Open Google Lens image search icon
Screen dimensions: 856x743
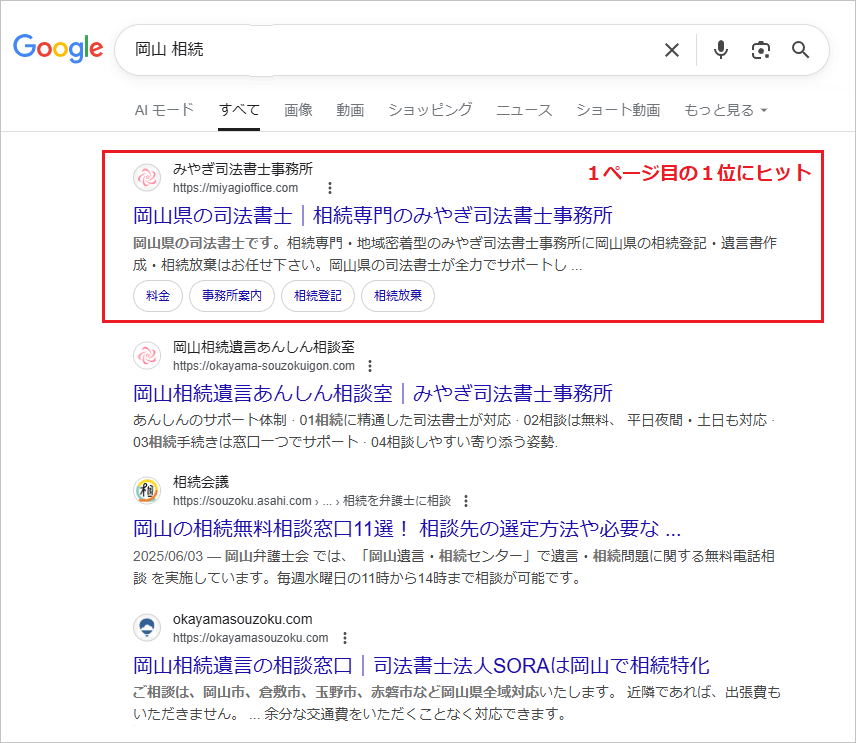[x=761, y=50]
